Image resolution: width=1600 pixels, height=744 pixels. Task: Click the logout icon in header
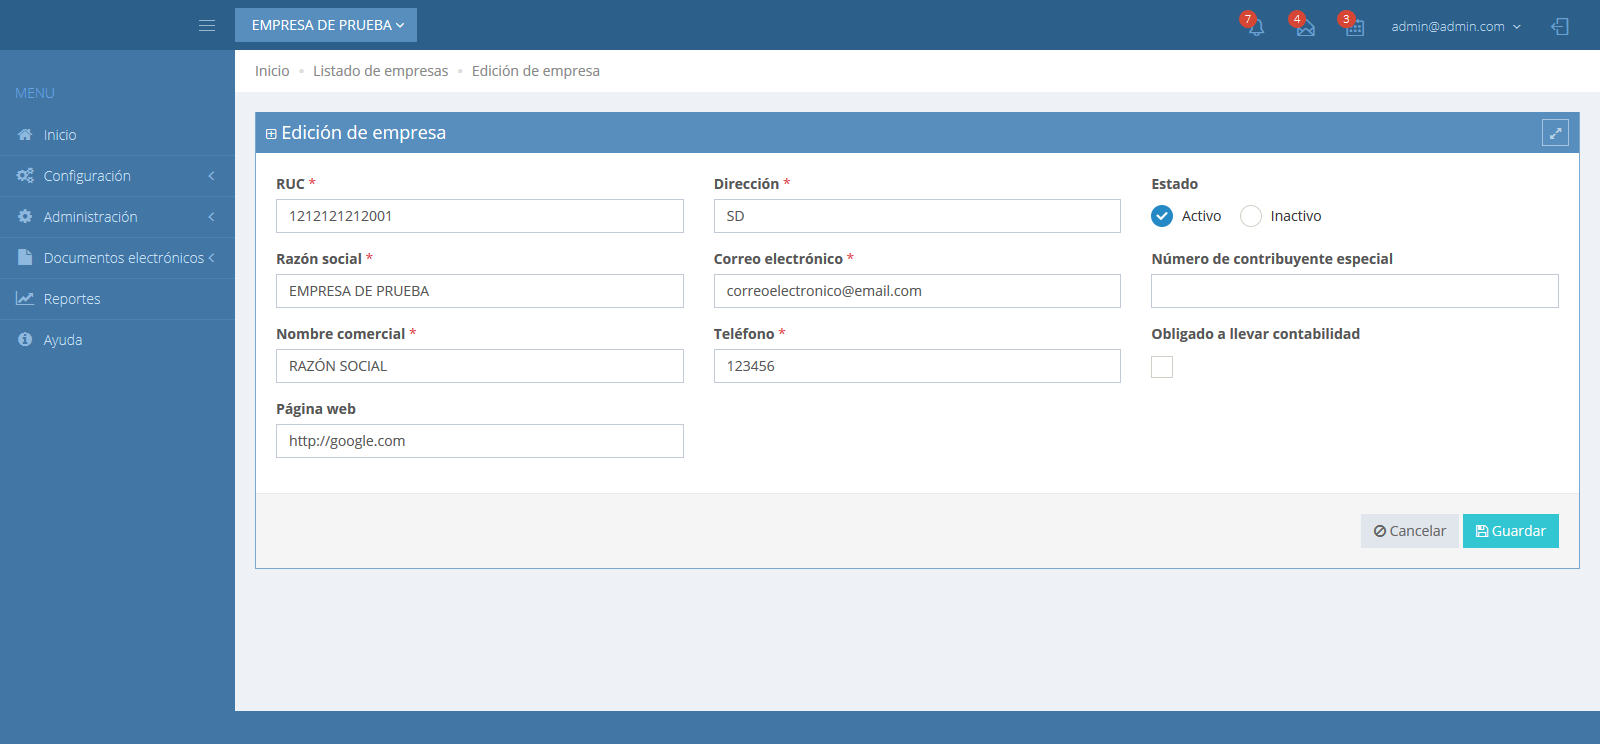coord(1560,26)
